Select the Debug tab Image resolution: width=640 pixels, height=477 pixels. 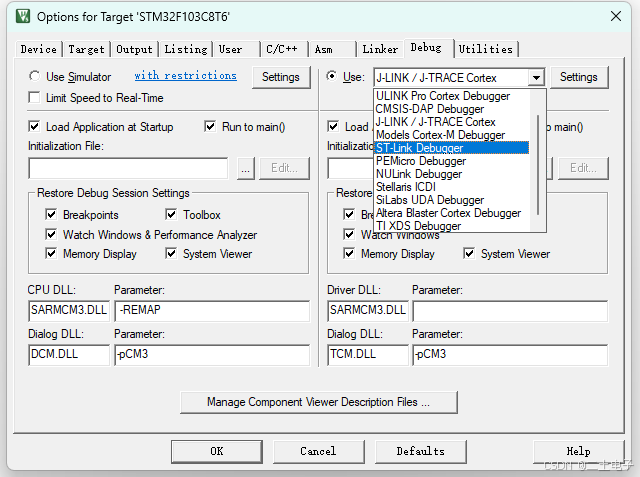pos(428,48)
